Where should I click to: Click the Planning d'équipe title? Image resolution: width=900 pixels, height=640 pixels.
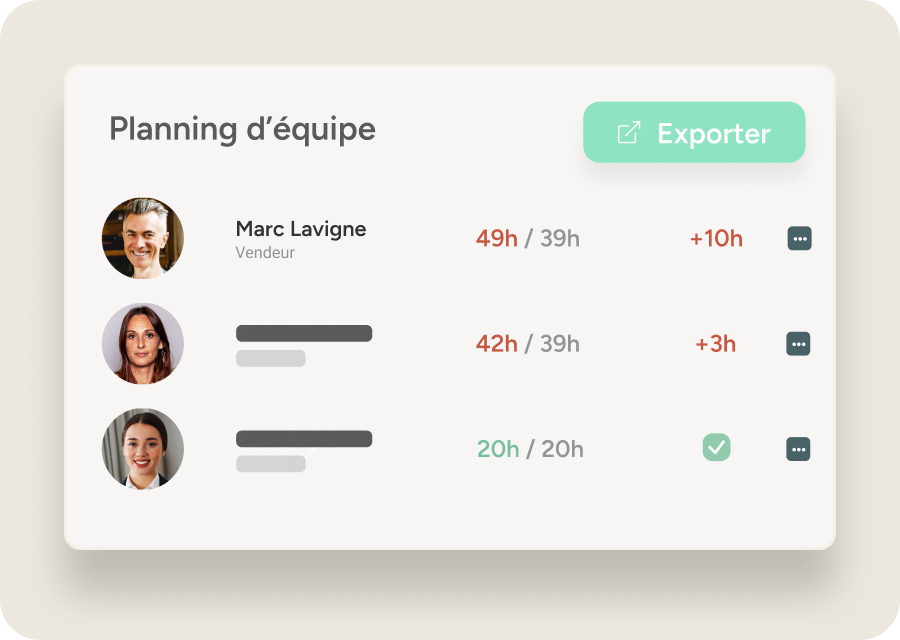pos(242,130)
